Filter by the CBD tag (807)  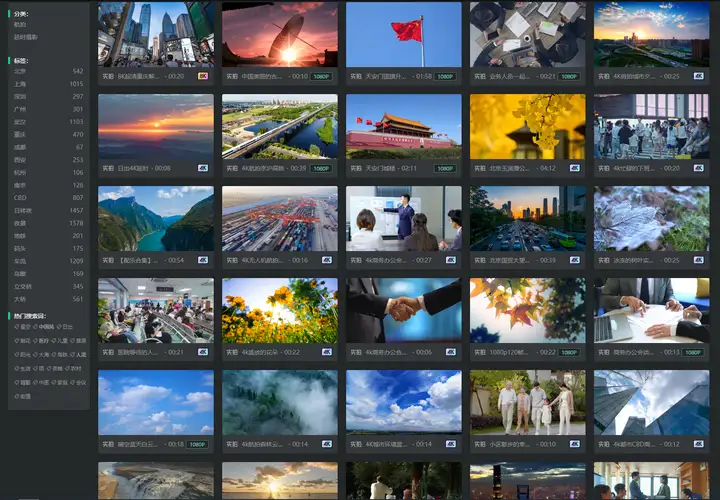pyautogui.click(x=48, y=198)
